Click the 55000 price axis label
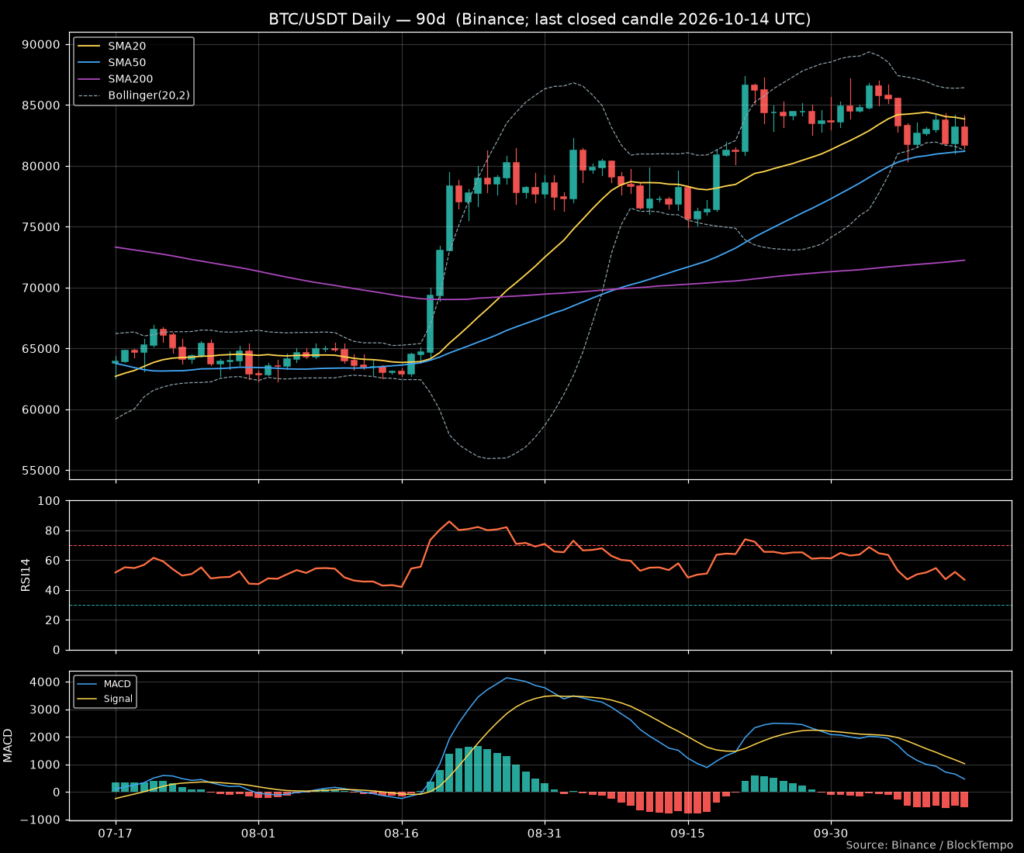This screenshot has width=1024, height=853. coord(41,471)
